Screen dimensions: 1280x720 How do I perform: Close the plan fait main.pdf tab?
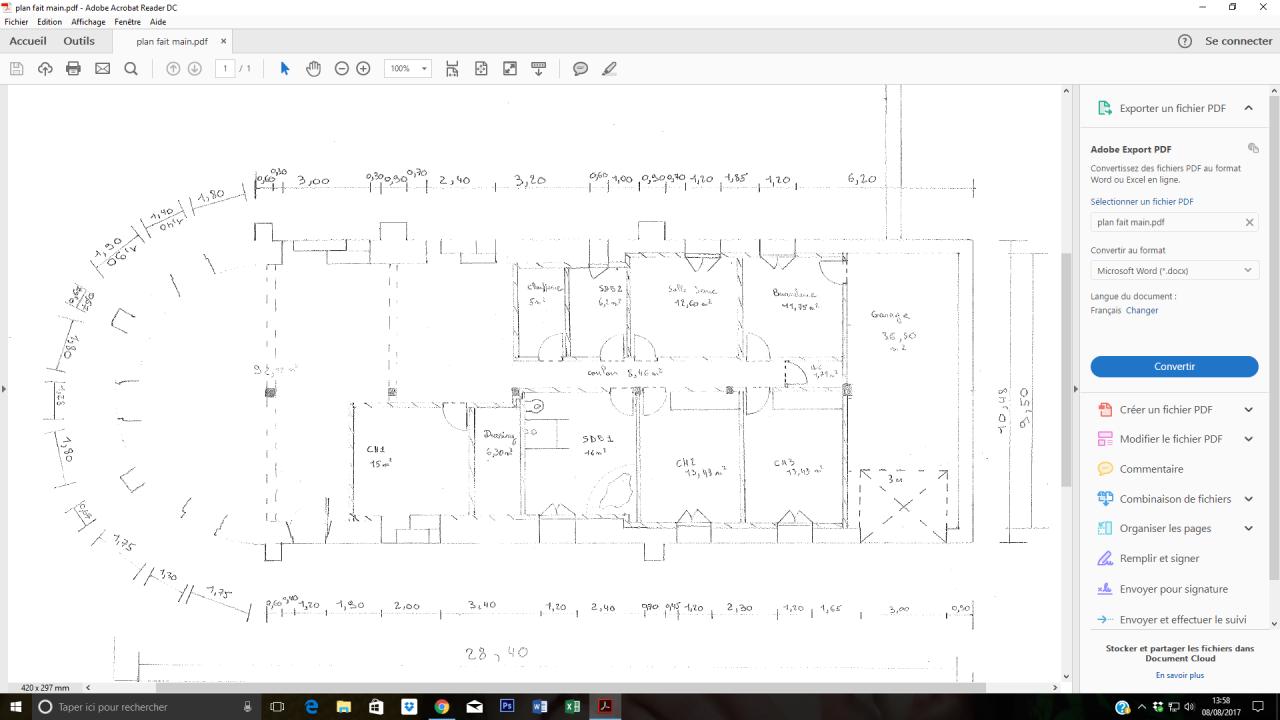point(224,41)
